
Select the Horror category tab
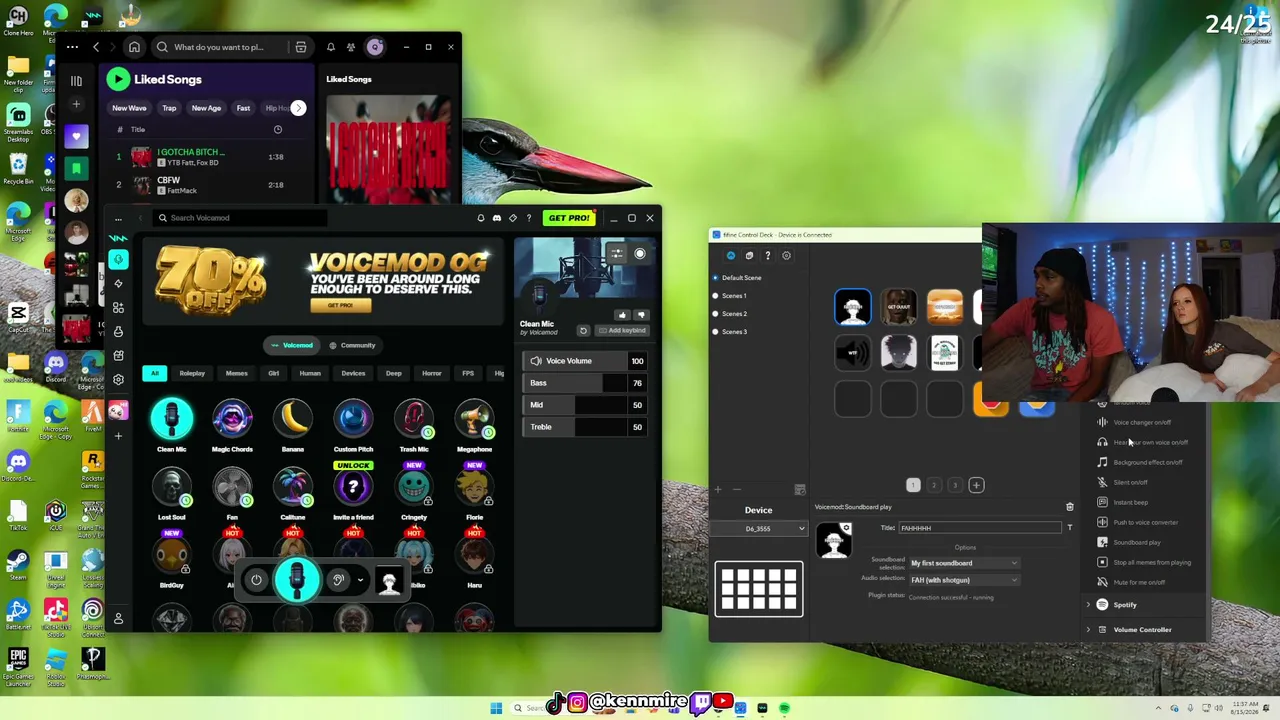[x=431, y=374]
